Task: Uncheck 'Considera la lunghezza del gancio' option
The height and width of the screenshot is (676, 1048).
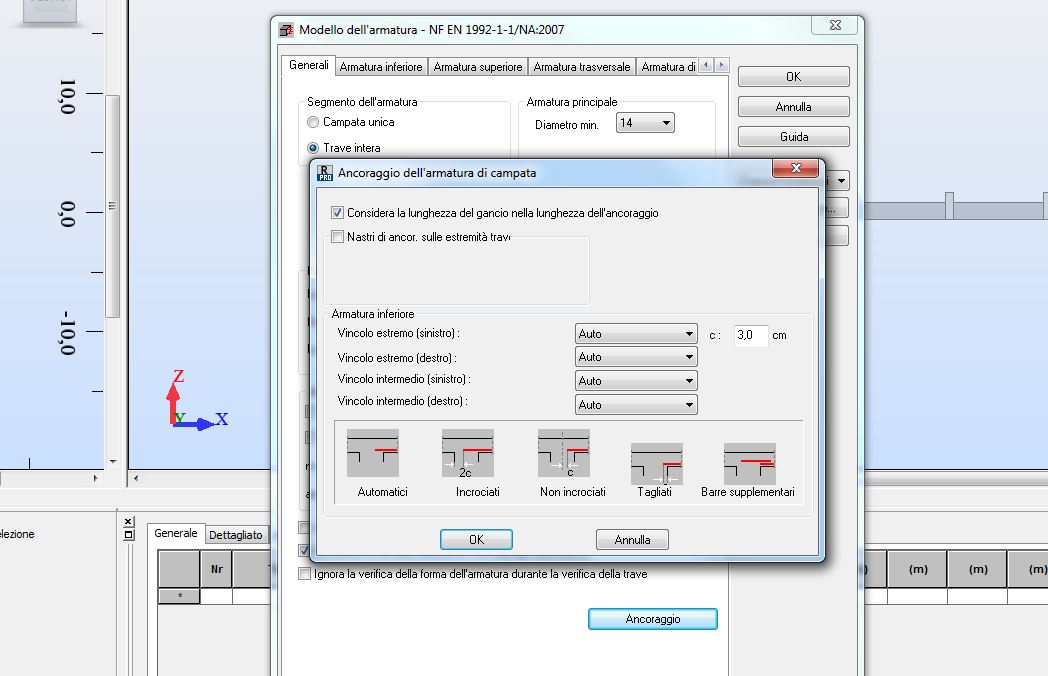Action: (337, 212)
